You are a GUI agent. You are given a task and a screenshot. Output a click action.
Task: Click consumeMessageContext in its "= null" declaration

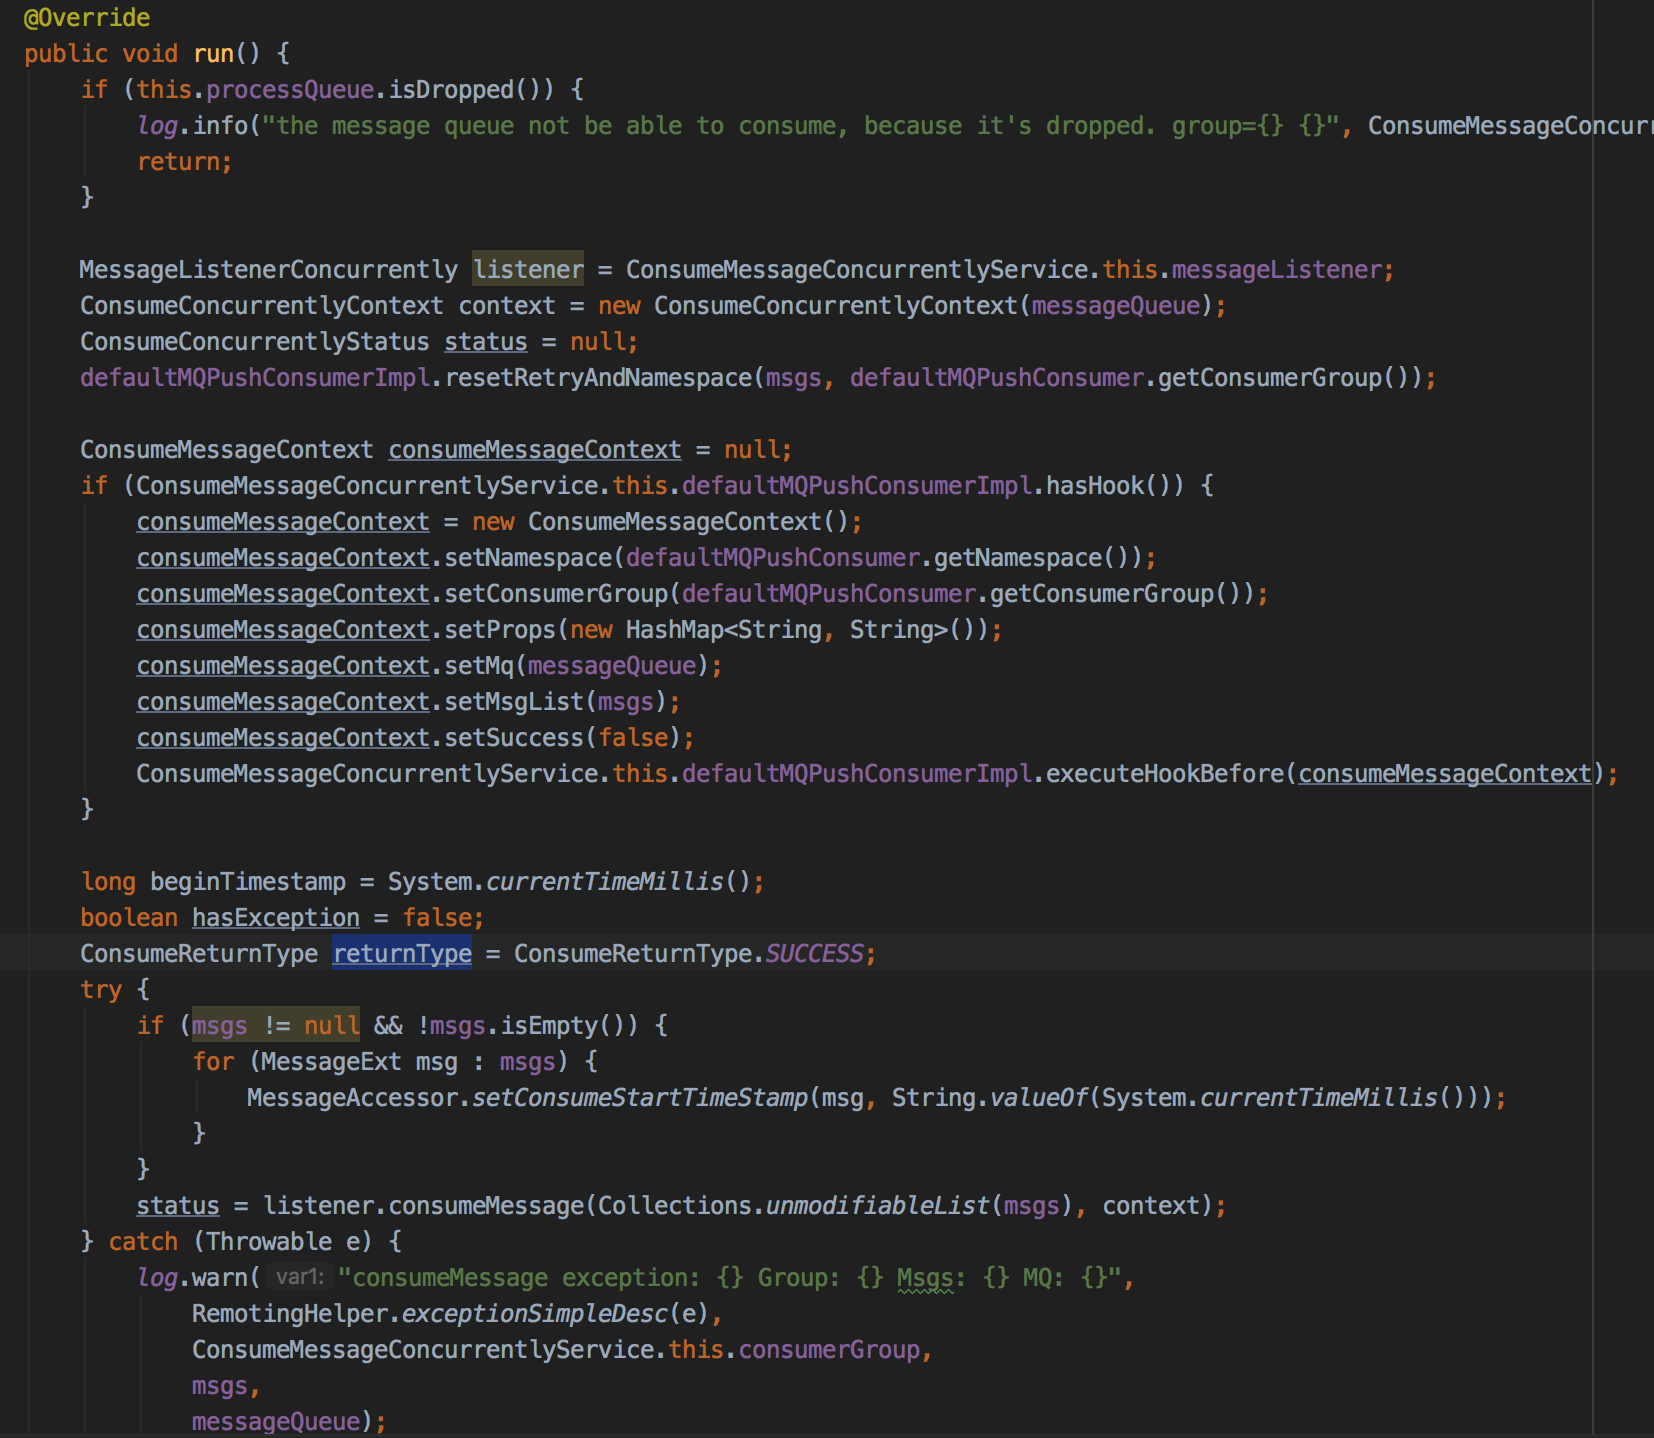[535, 450]
